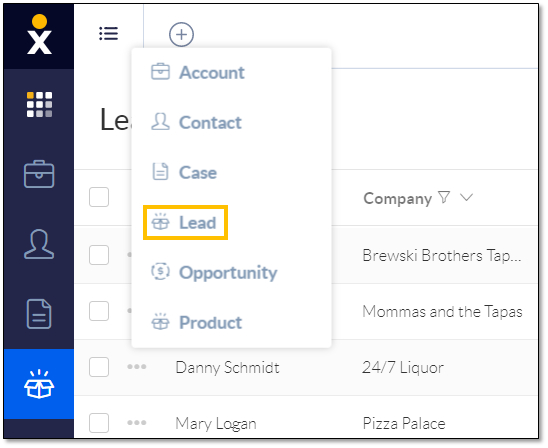Check the Mary Logan row checkbox
This screenshot has width=548, height=448.
click(99, 423)
